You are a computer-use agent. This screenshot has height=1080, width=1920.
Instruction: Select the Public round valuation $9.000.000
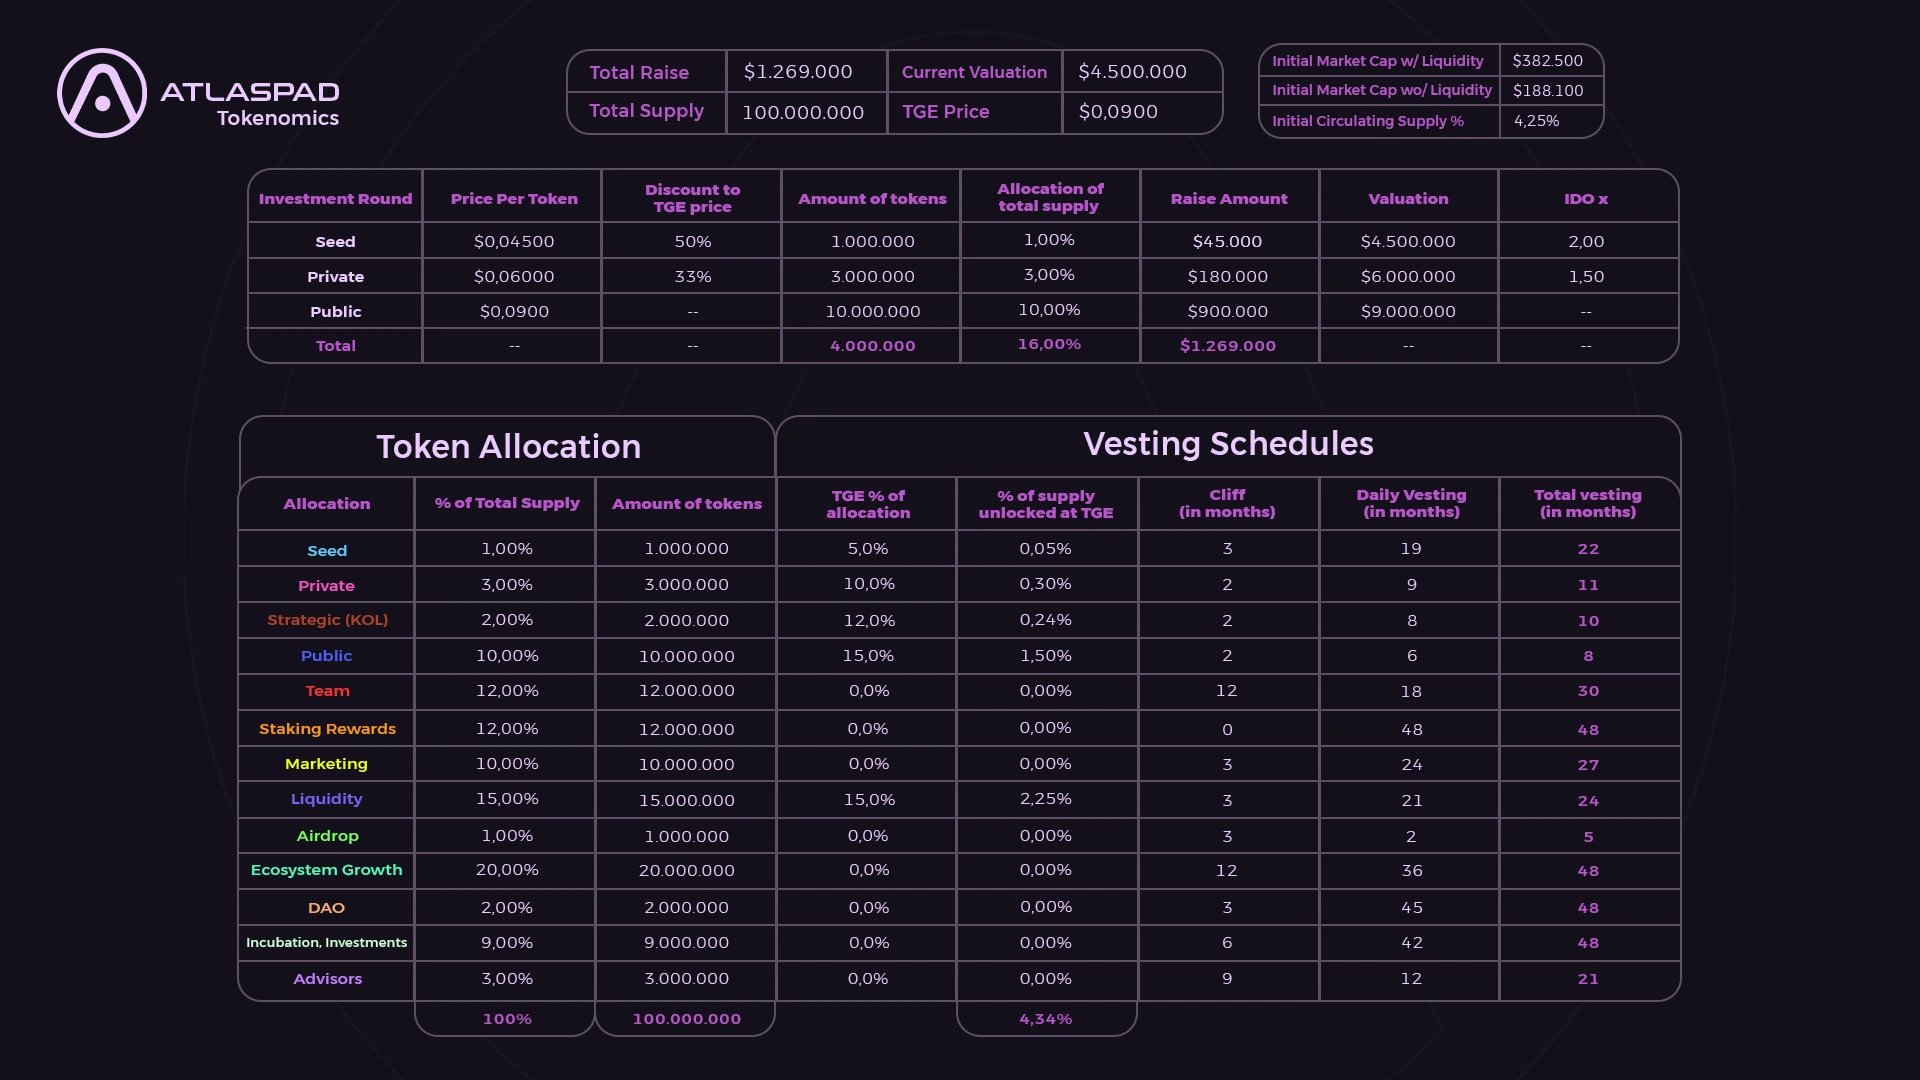1408,312
